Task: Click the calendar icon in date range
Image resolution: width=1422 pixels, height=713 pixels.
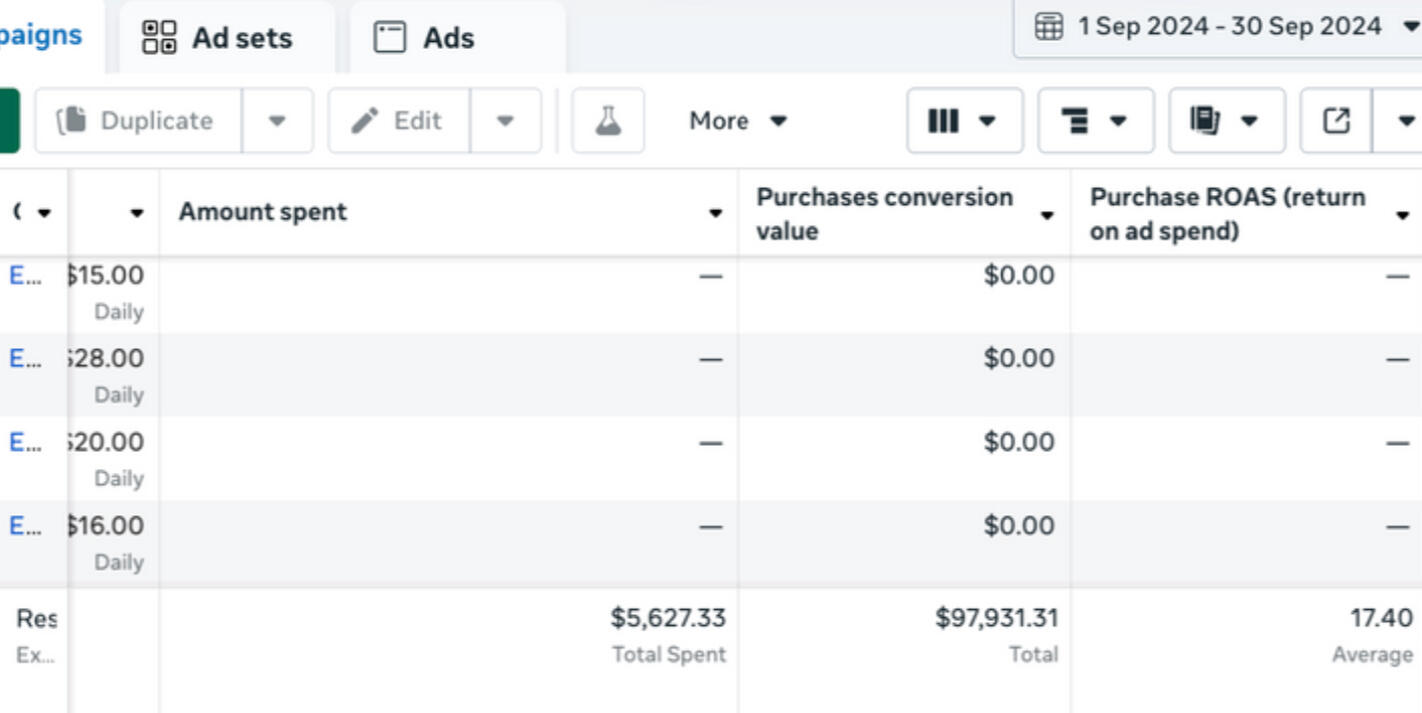Action: point(1048,27)
